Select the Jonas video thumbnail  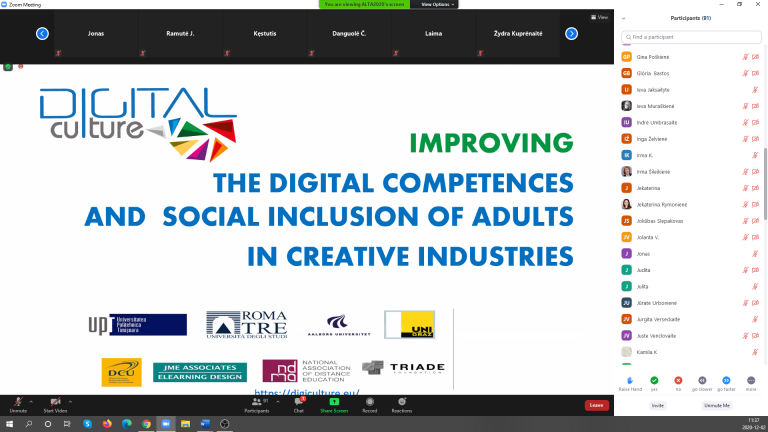96,34
